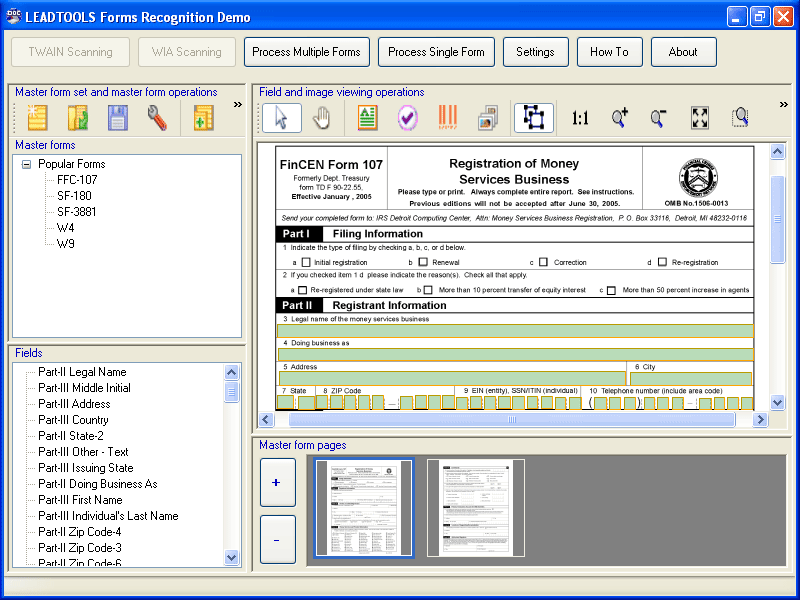Image resolution: width=800 pixels, height=600 pixels.
Task: Collapse the Popular Forms tree node
Action: pyautogui.click(x=26, y=164)
